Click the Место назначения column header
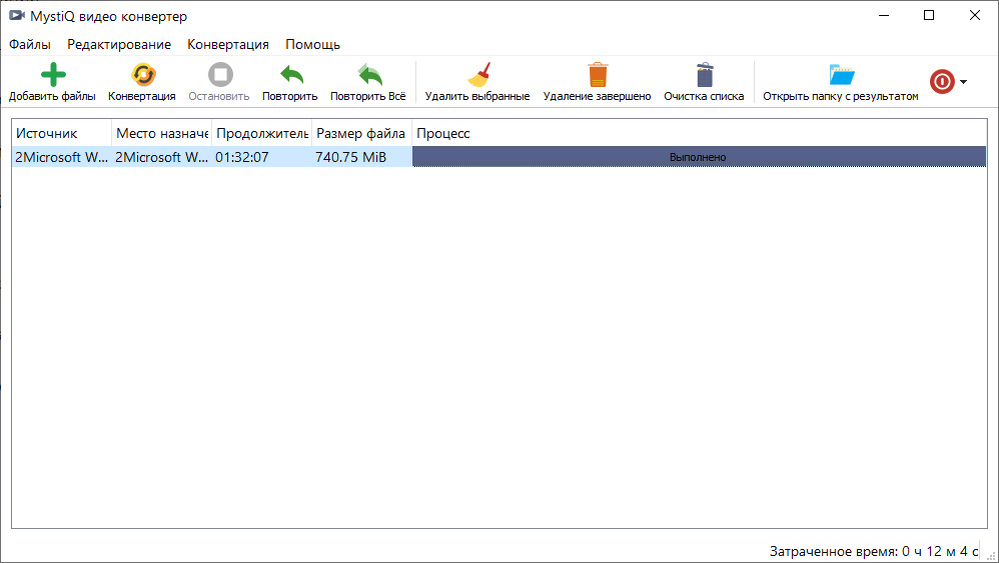The height and width of the screenshot is (563, 999). pyautogui.click(x=162, y=133)
